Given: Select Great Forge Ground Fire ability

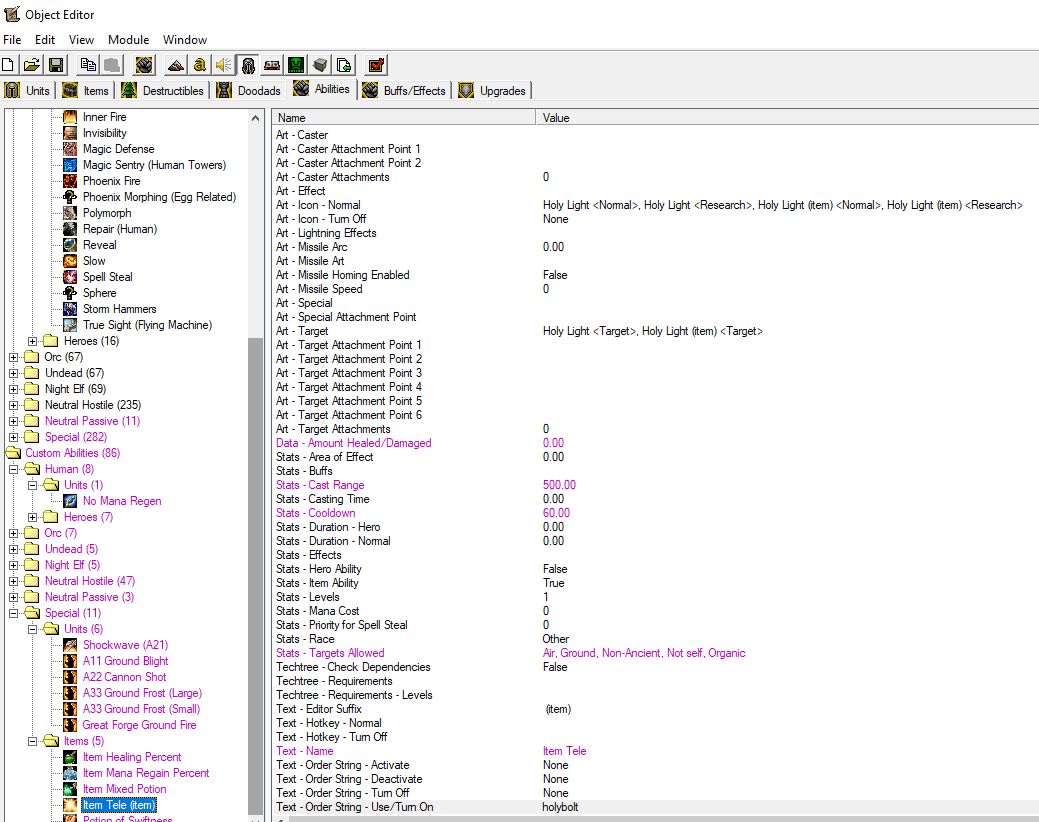Looking at the screenshot, I should pos(139,725).
